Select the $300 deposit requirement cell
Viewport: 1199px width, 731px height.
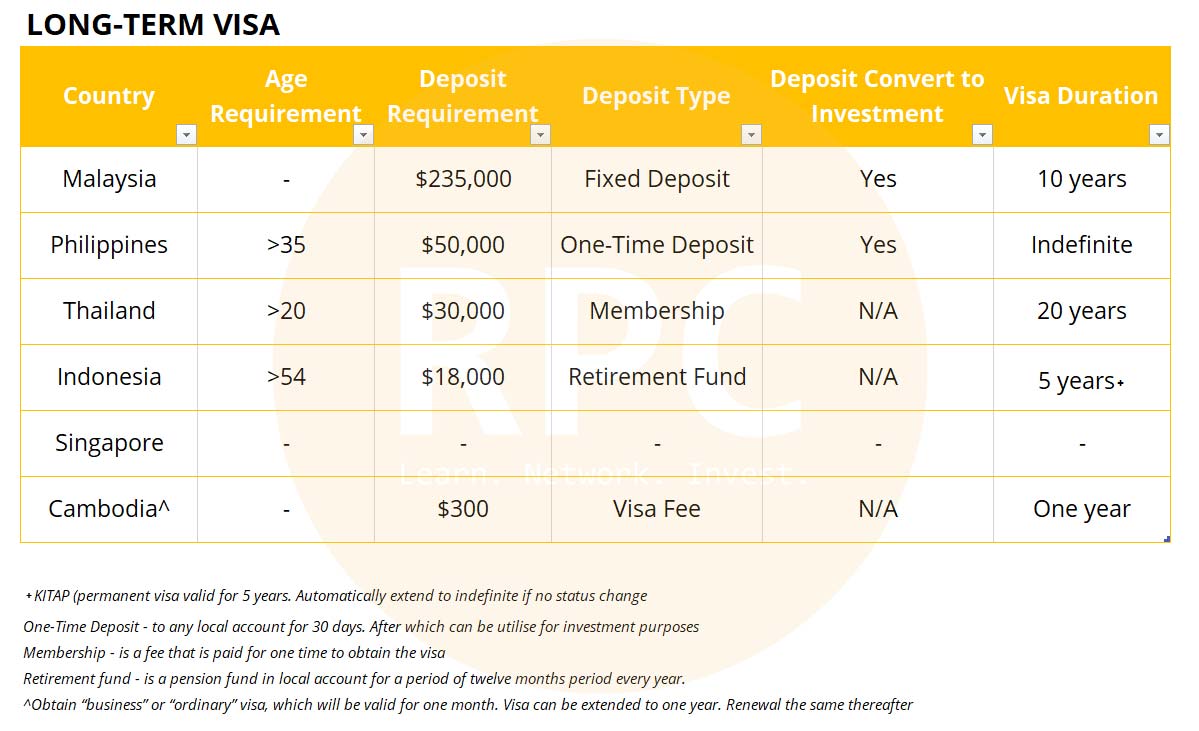pos(463,509)
